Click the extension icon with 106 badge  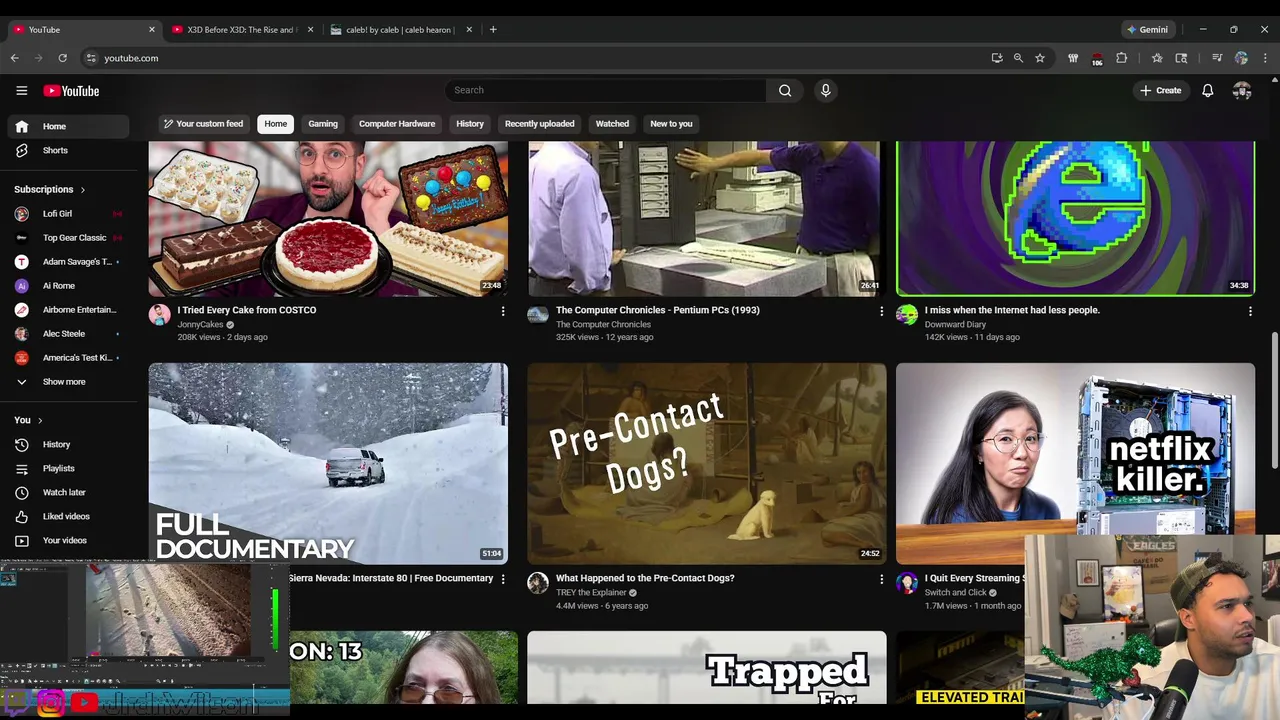[1097, 58]
